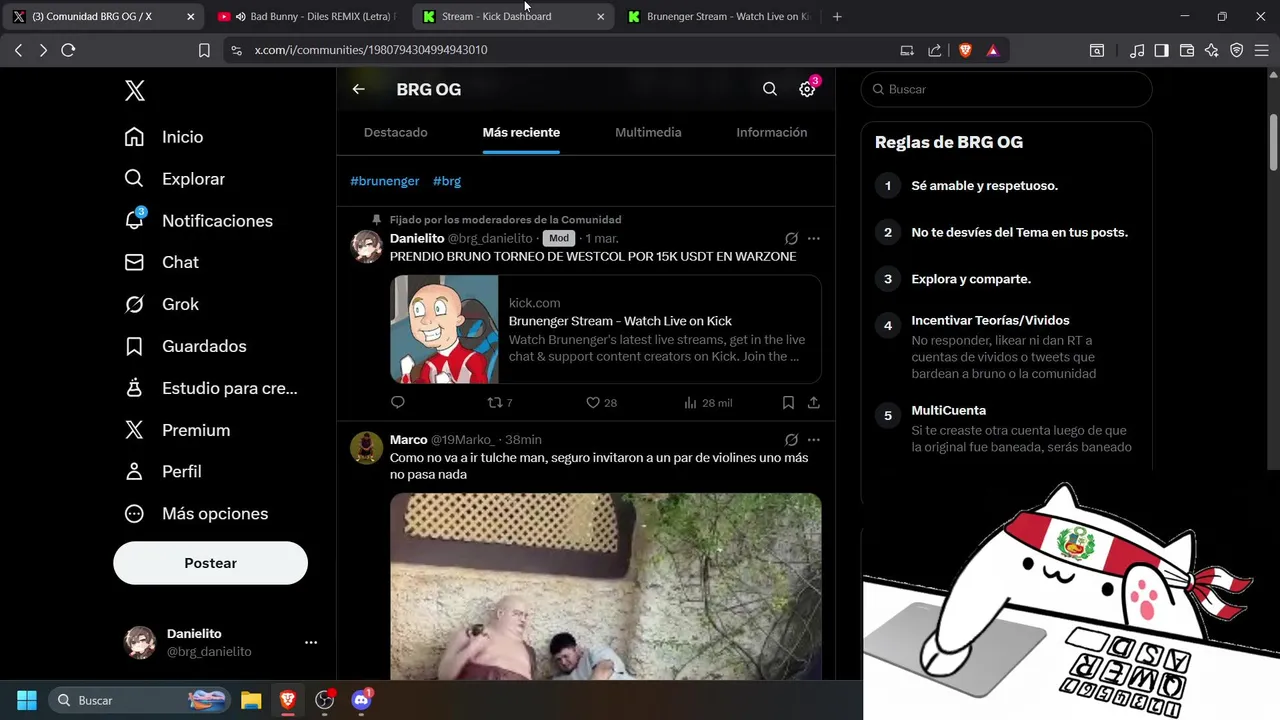Open Marco's post image
The width and height of the screenshot is (1280, 720).
click(606, 586)
